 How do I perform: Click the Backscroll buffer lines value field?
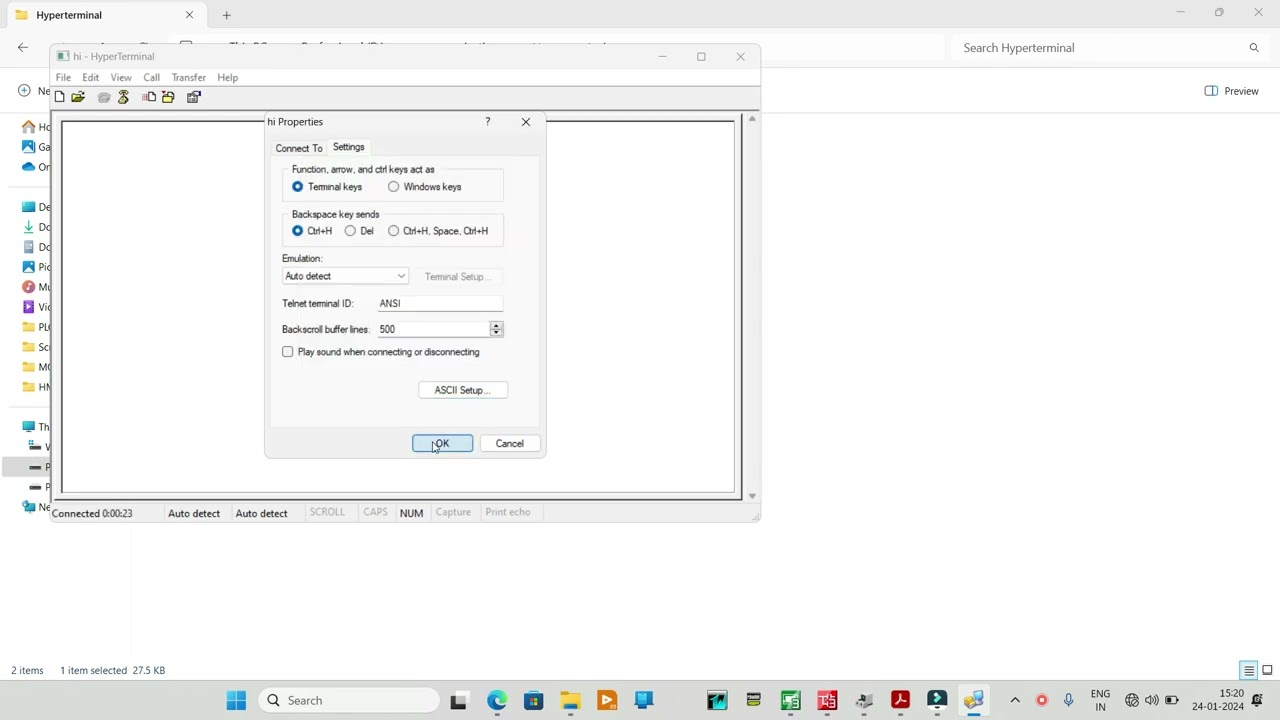tap(432, 329)
